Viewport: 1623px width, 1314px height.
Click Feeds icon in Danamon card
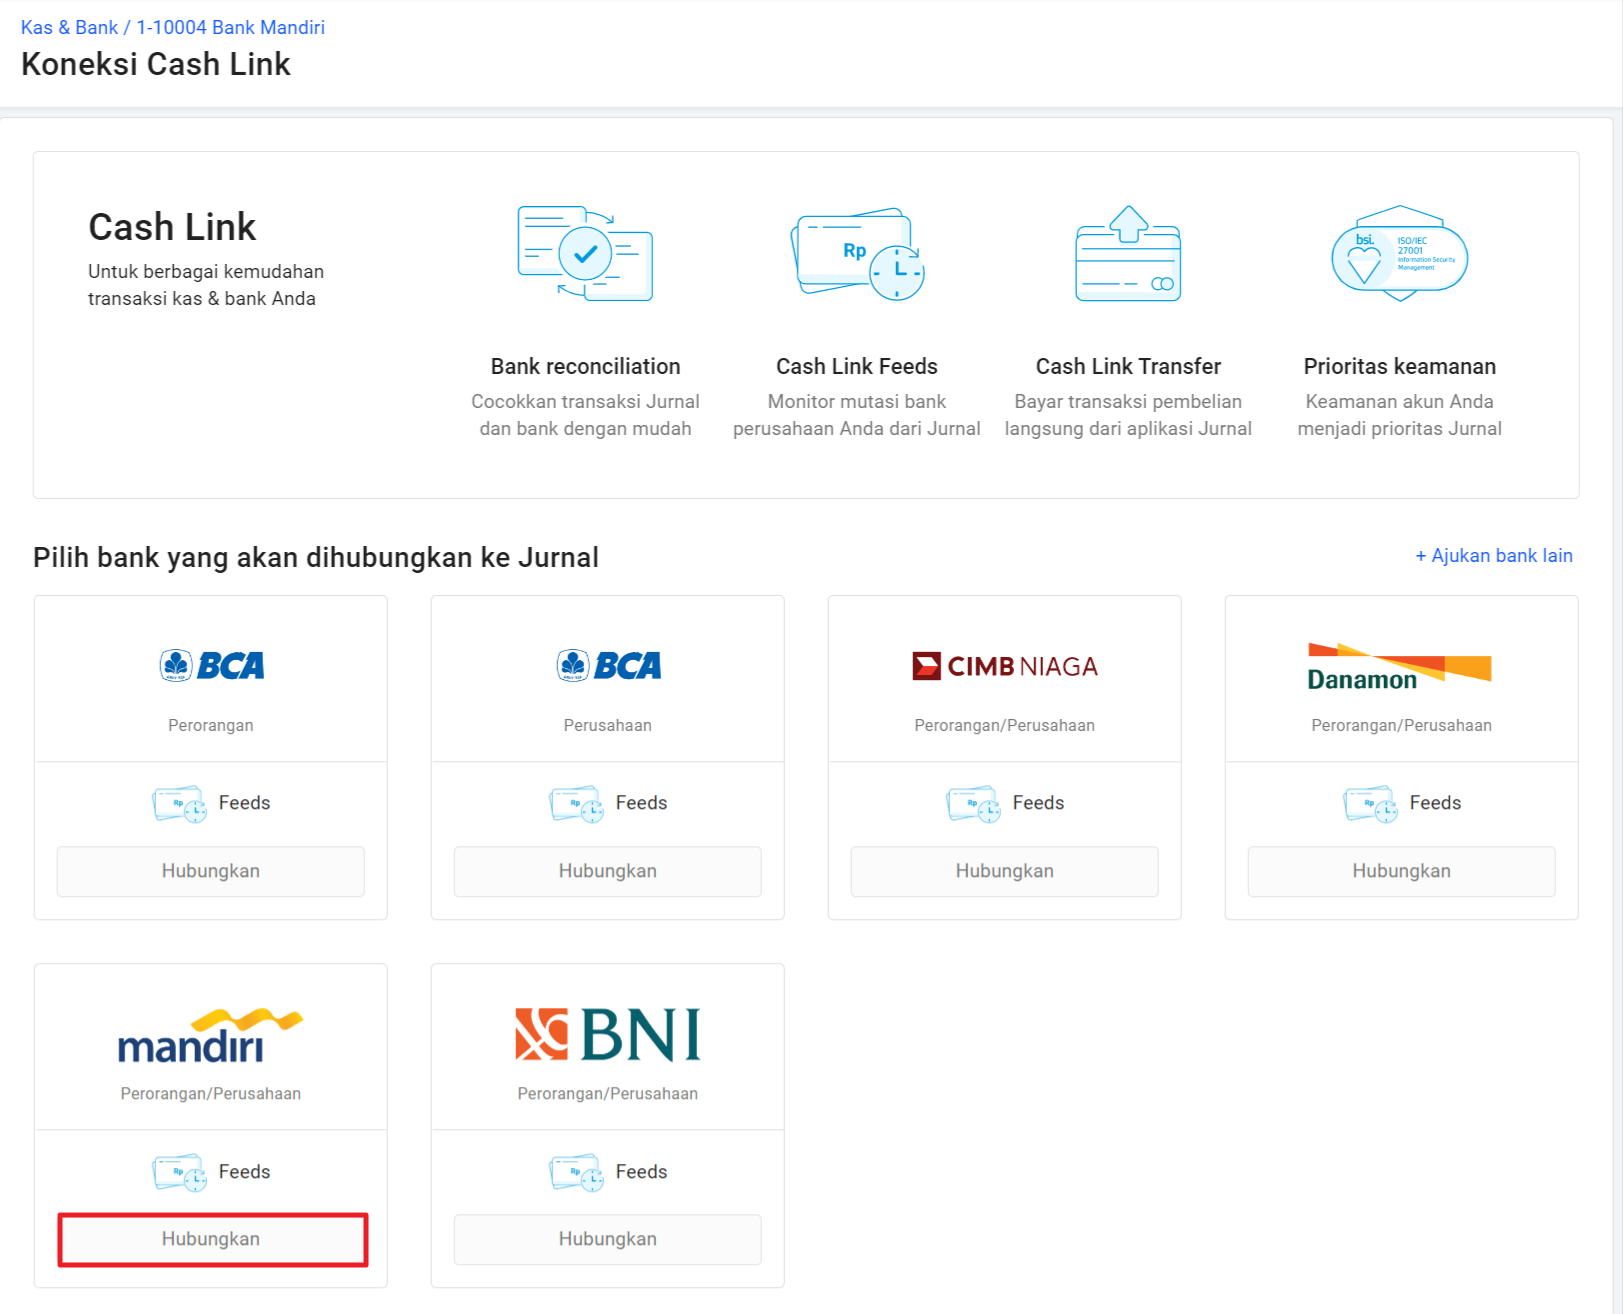click(1370, 804)
